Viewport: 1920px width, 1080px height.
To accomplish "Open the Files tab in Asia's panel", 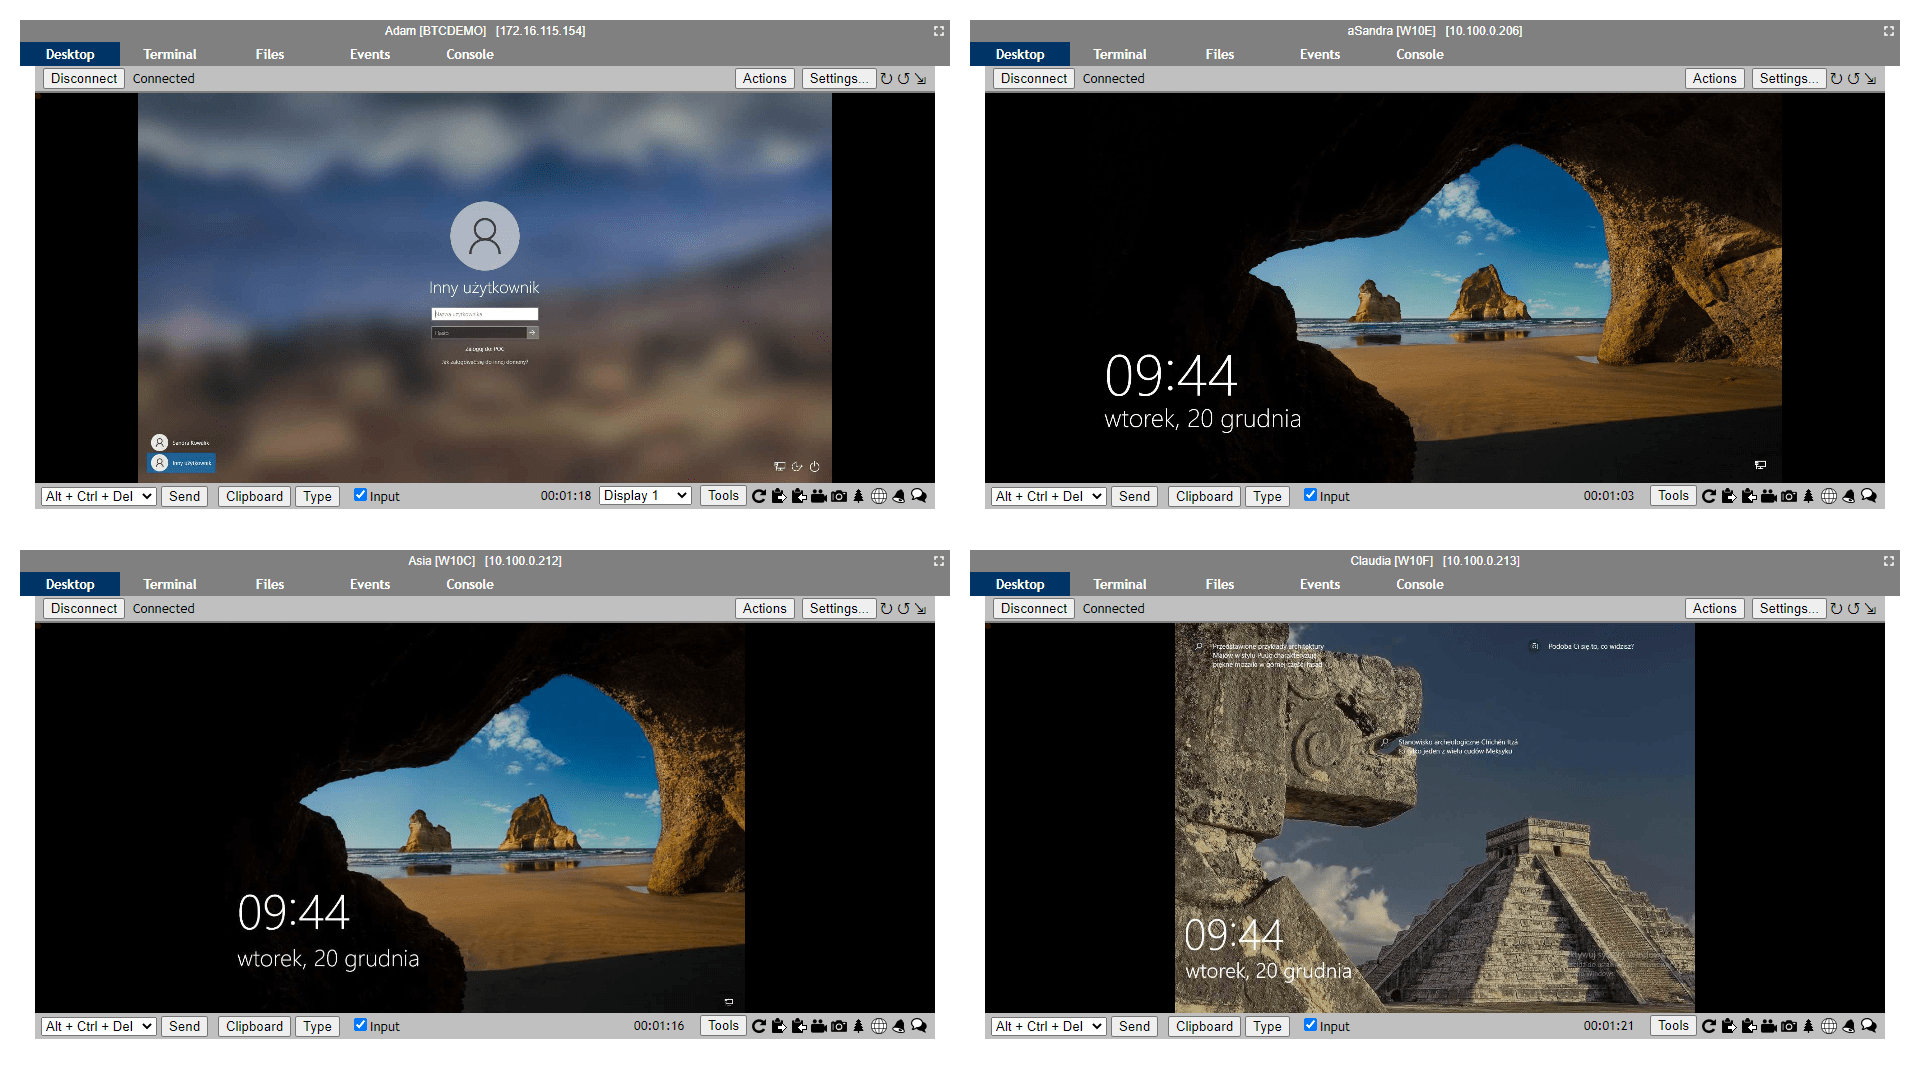I will [269, 584].
